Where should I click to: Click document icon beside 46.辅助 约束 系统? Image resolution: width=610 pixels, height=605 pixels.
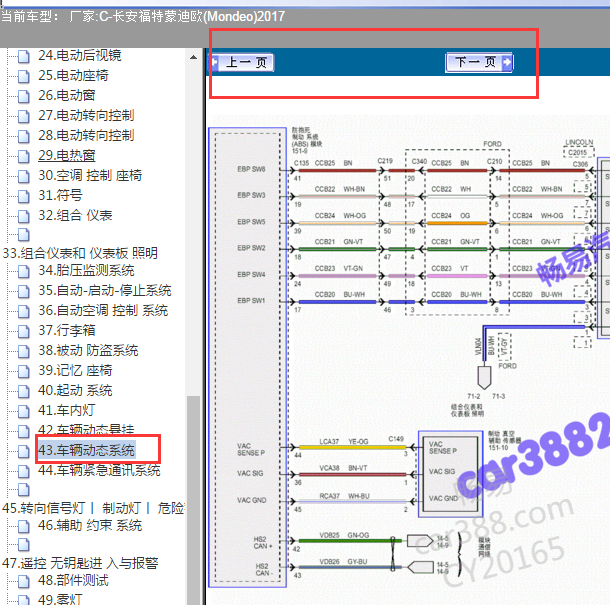click(24, 526)
